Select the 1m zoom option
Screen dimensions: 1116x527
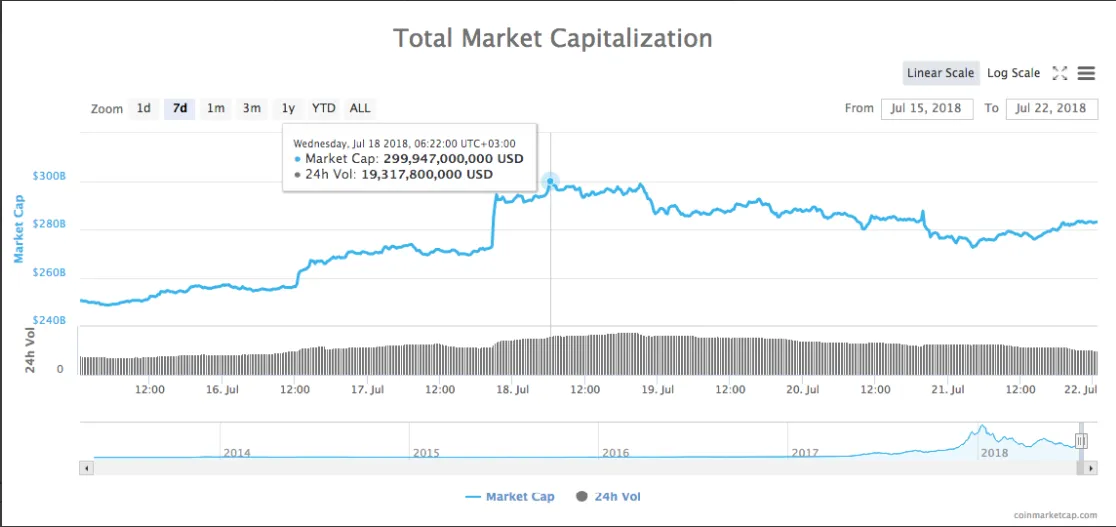click(x=216, y=109)
